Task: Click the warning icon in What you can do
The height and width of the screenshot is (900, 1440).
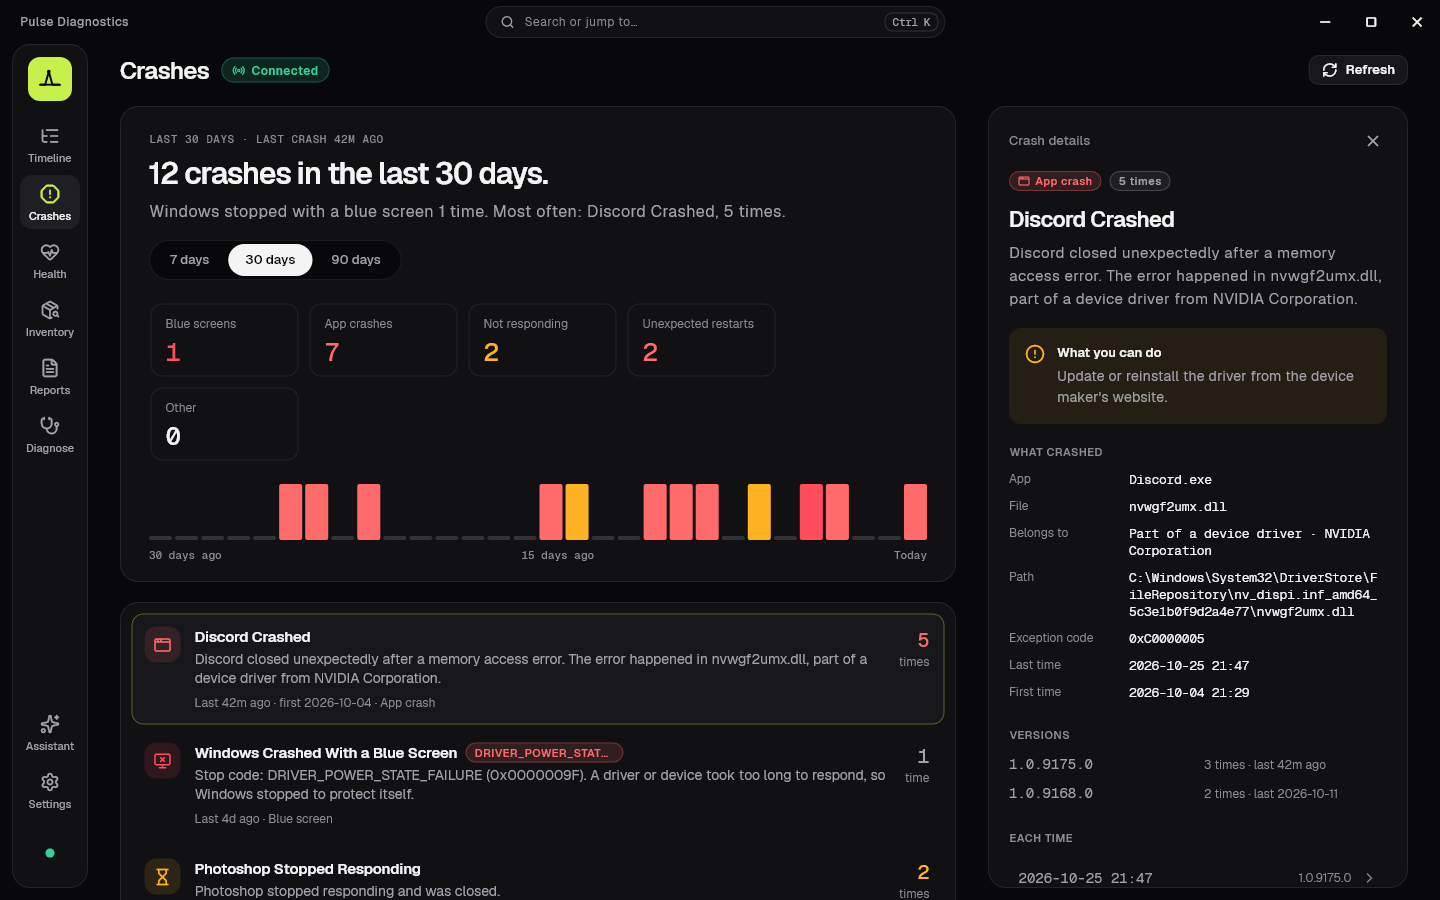Action: pos(1035,354)
